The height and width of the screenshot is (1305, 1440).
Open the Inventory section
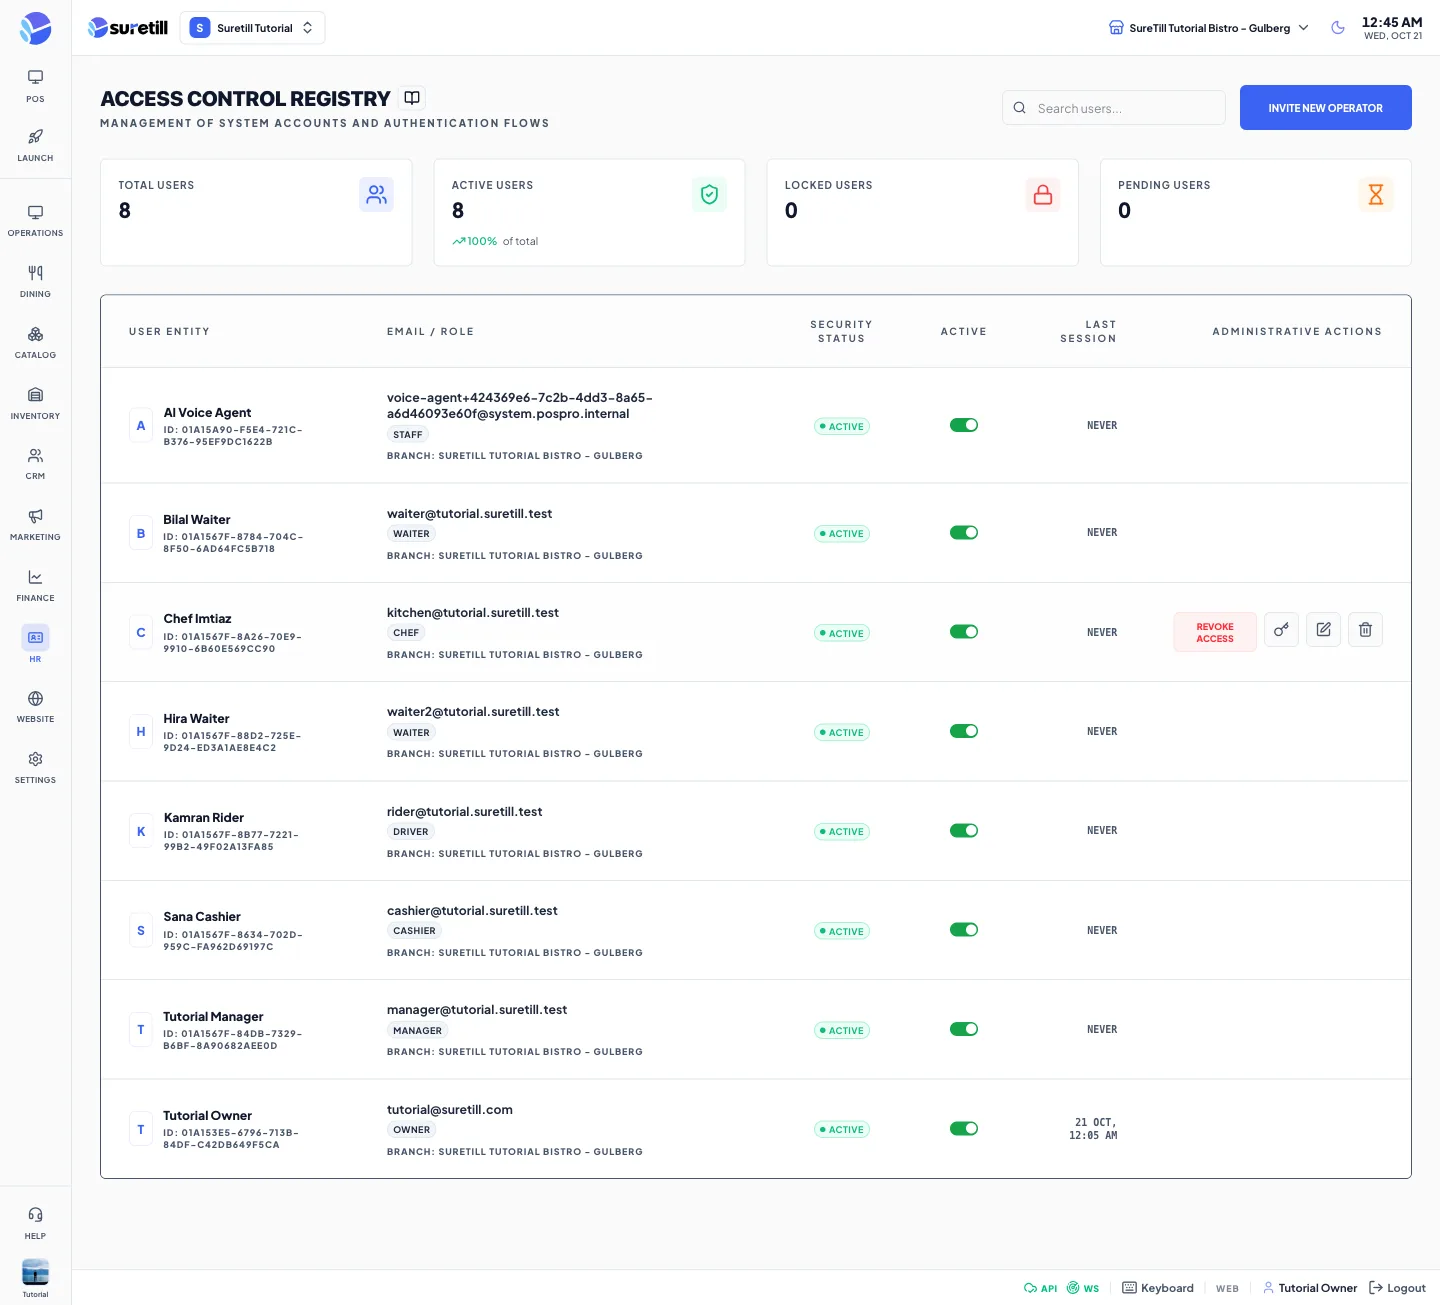click(x=35, y=404)
